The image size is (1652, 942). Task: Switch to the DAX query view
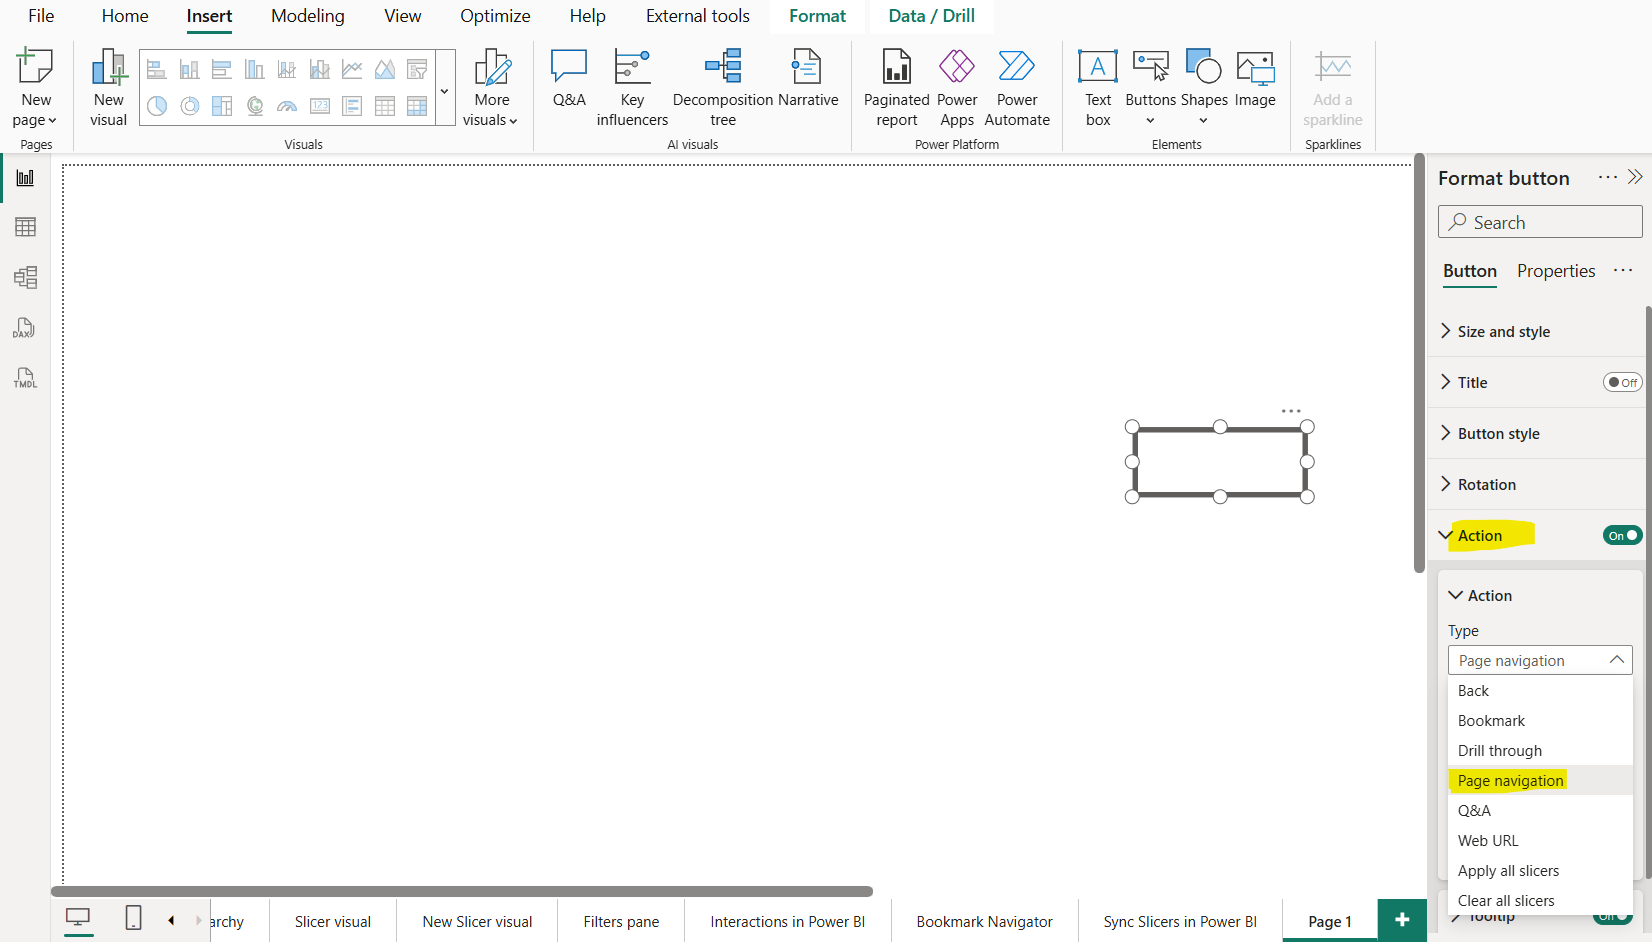click(x=25, y=327)
